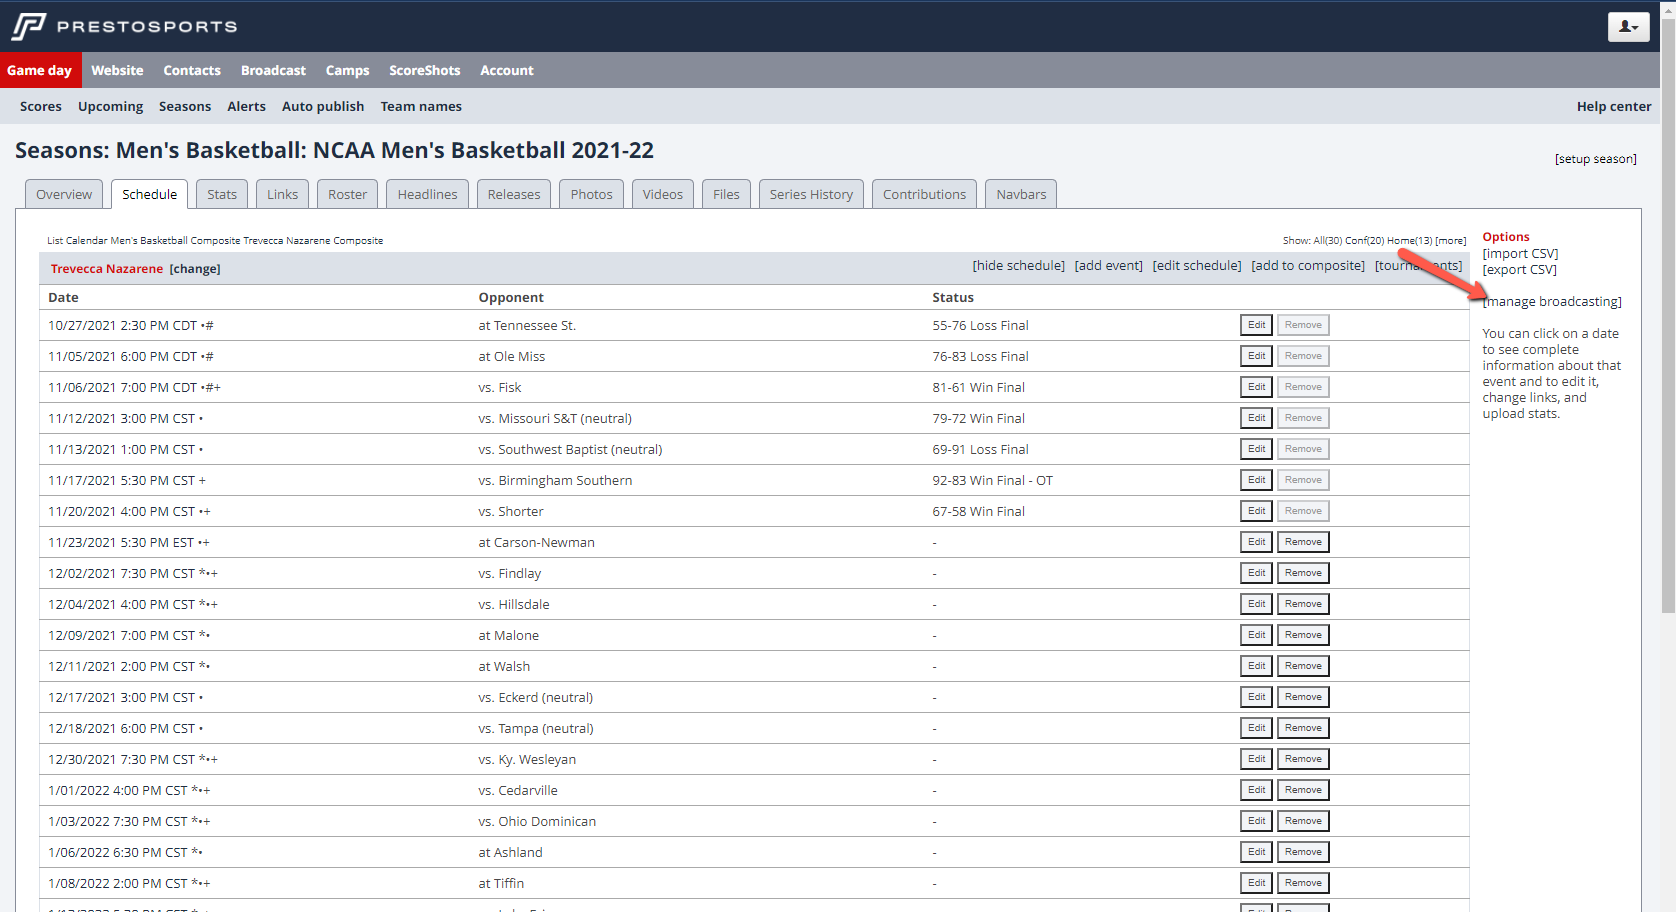Viewport: 1676px width, 912px height.
Task: Edit the Eckerd (neutral) game
Action: [1256, 697]
